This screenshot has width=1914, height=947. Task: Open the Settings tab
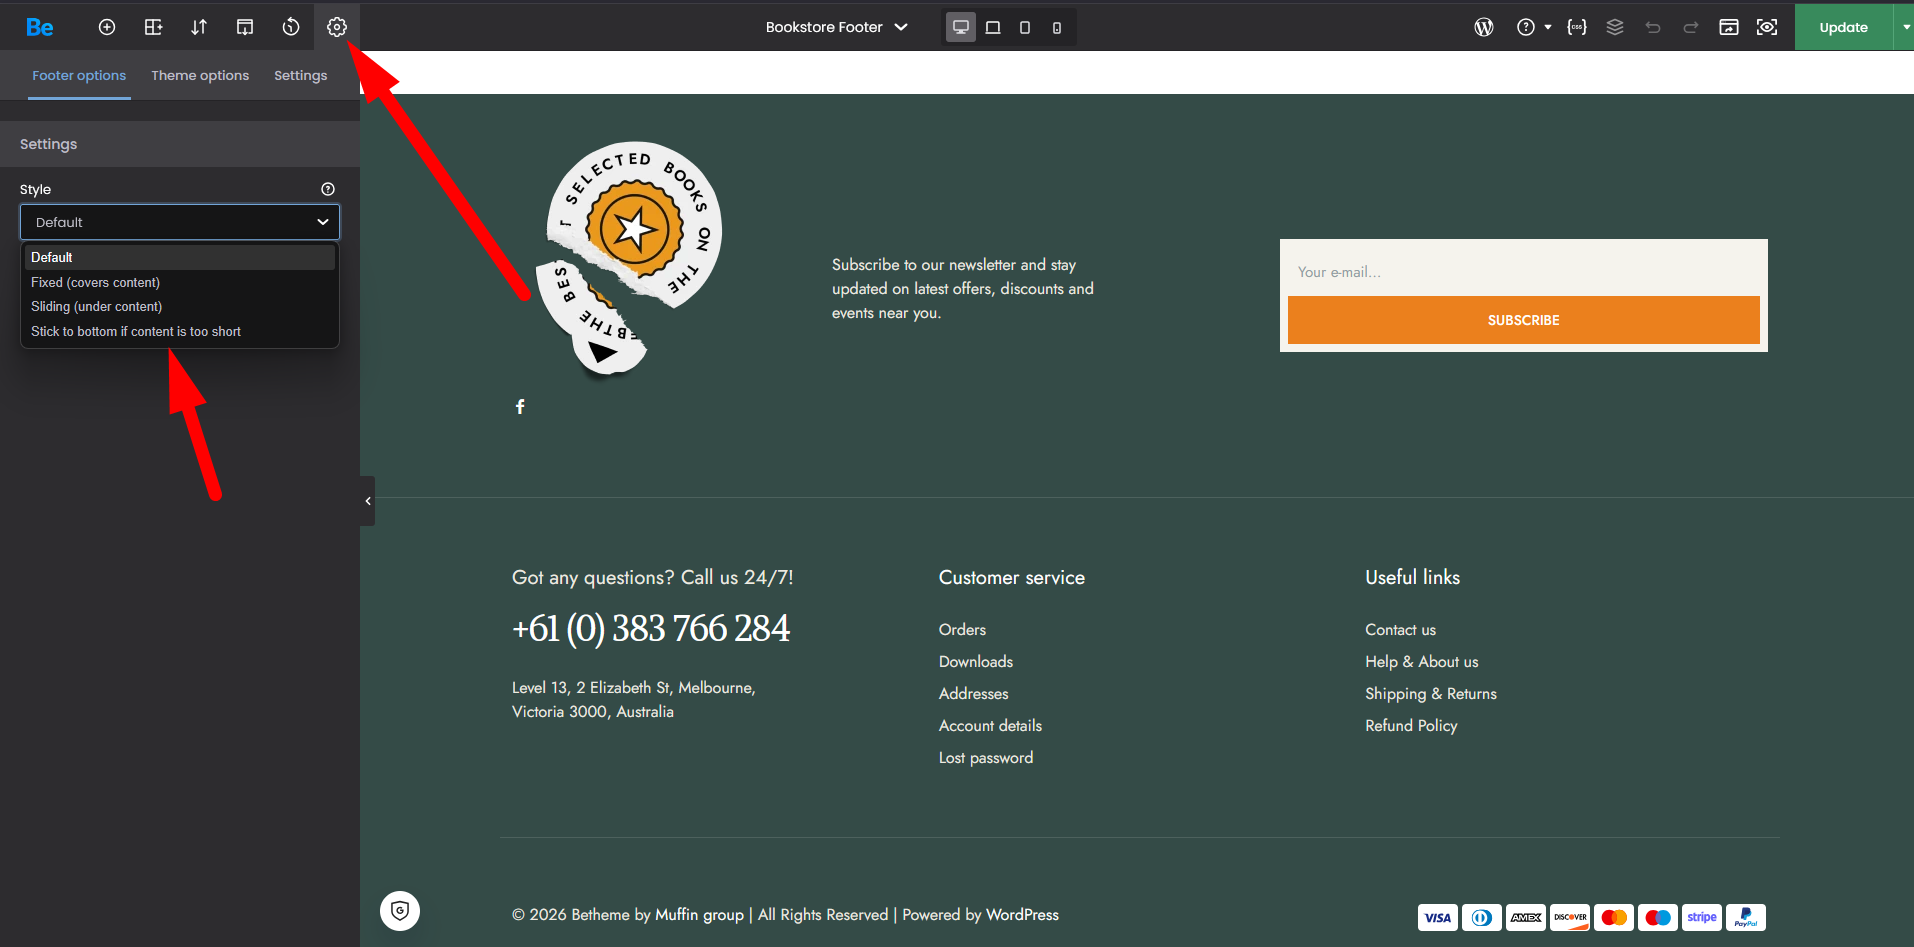click(300, 75)
